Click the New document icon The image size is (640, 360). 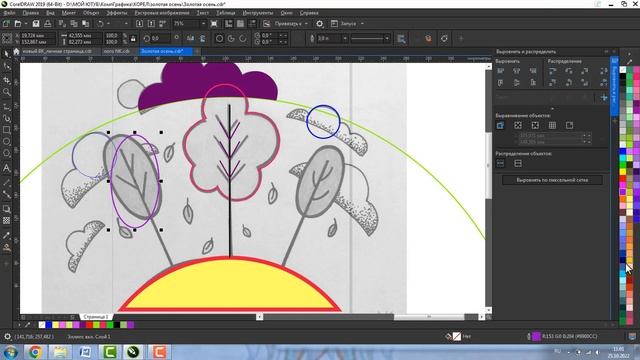pyautogui.click(x=7, y=24)
